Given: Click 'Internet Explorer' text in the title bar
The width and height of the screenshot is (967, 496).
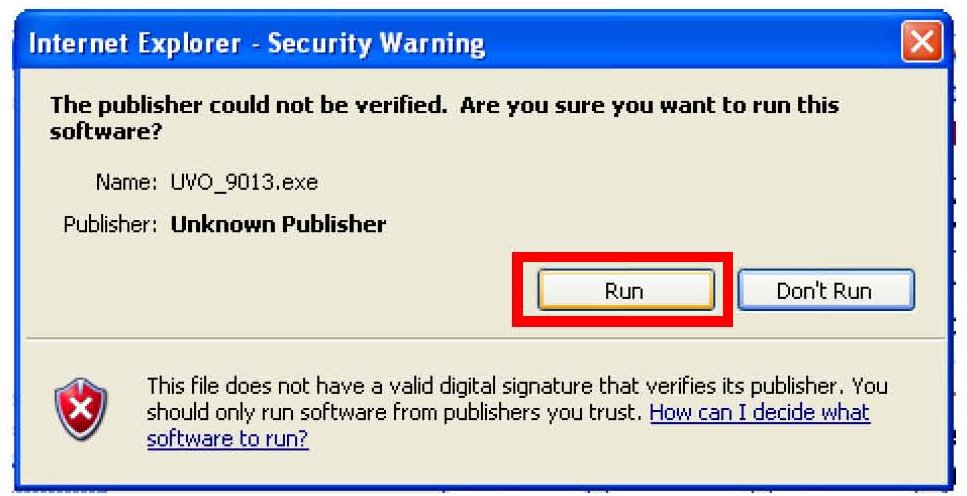Looking at the screenshot, I should pyautogui.click(x=134, y=44).
